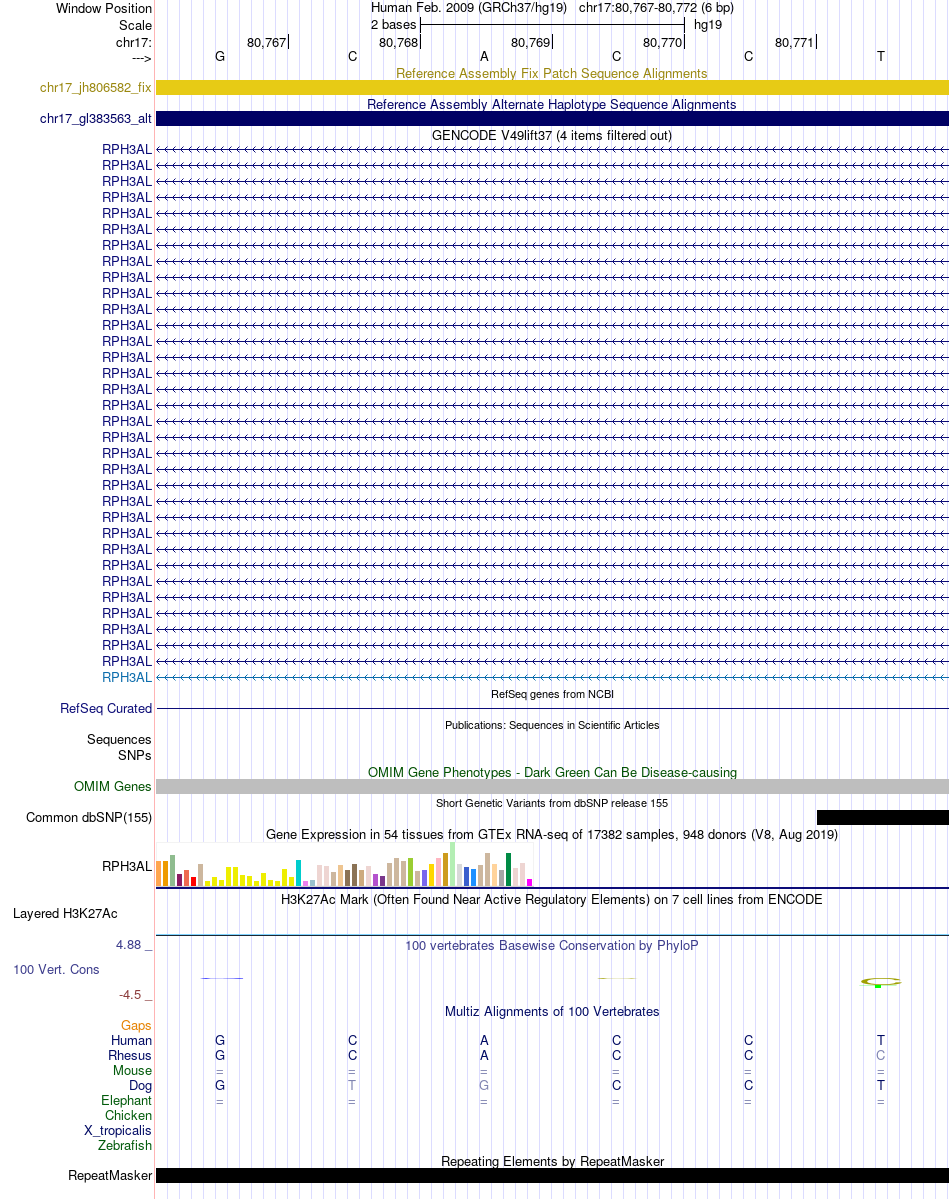Click the 'Reference Assembly Fix Patch Sequence Alignments' title
The width and height of the screenshot is (950, 1199).
point(551,73)
